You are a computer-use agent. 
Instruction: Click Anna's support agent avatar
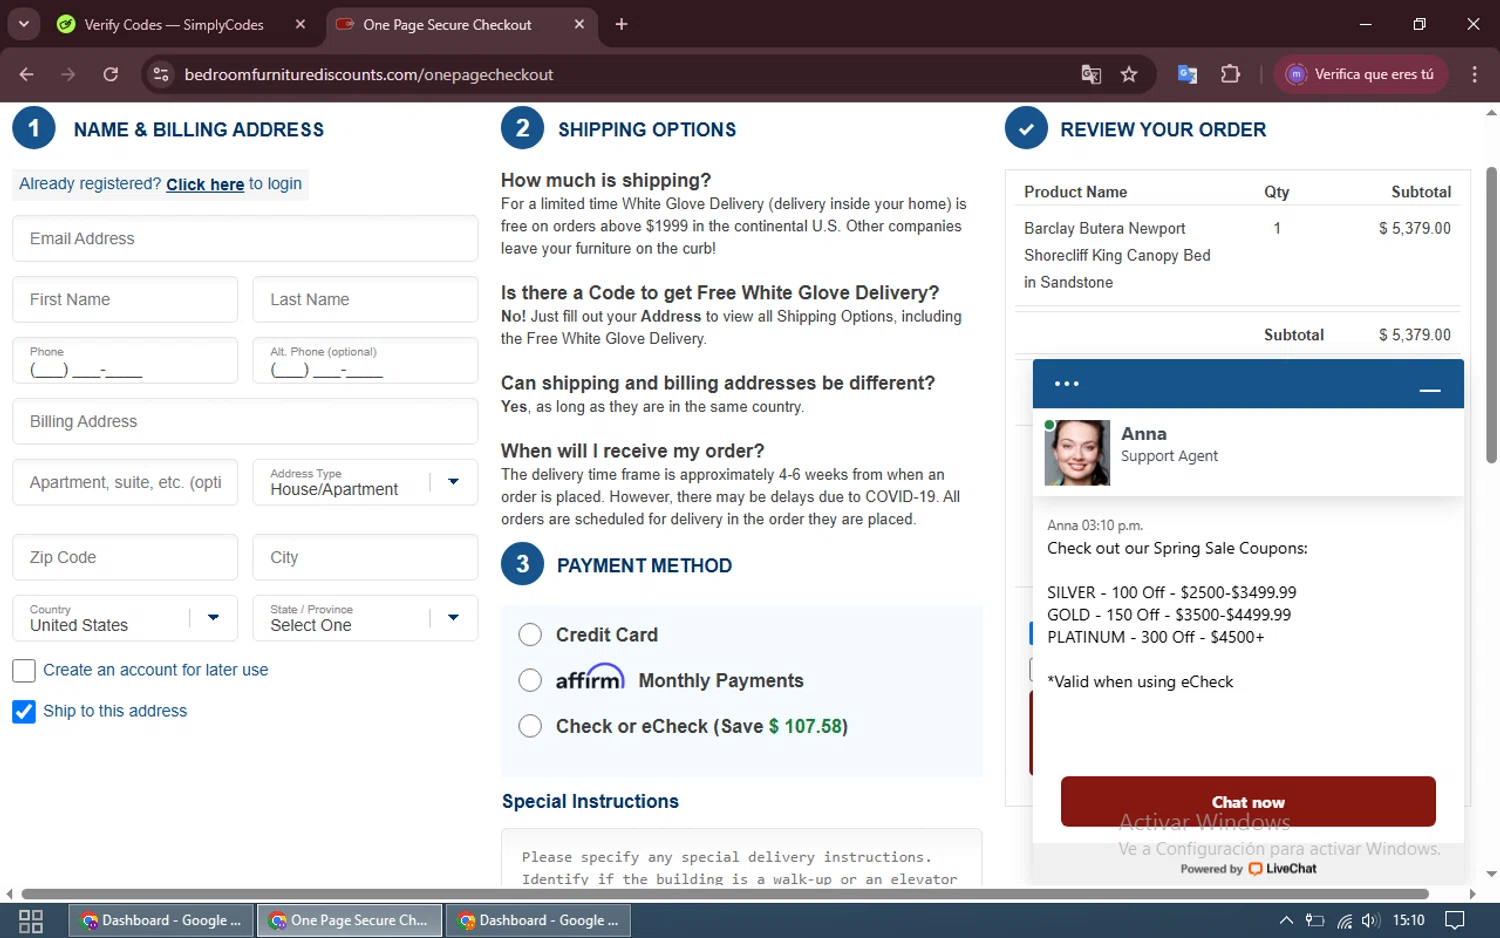[1077, 453]
